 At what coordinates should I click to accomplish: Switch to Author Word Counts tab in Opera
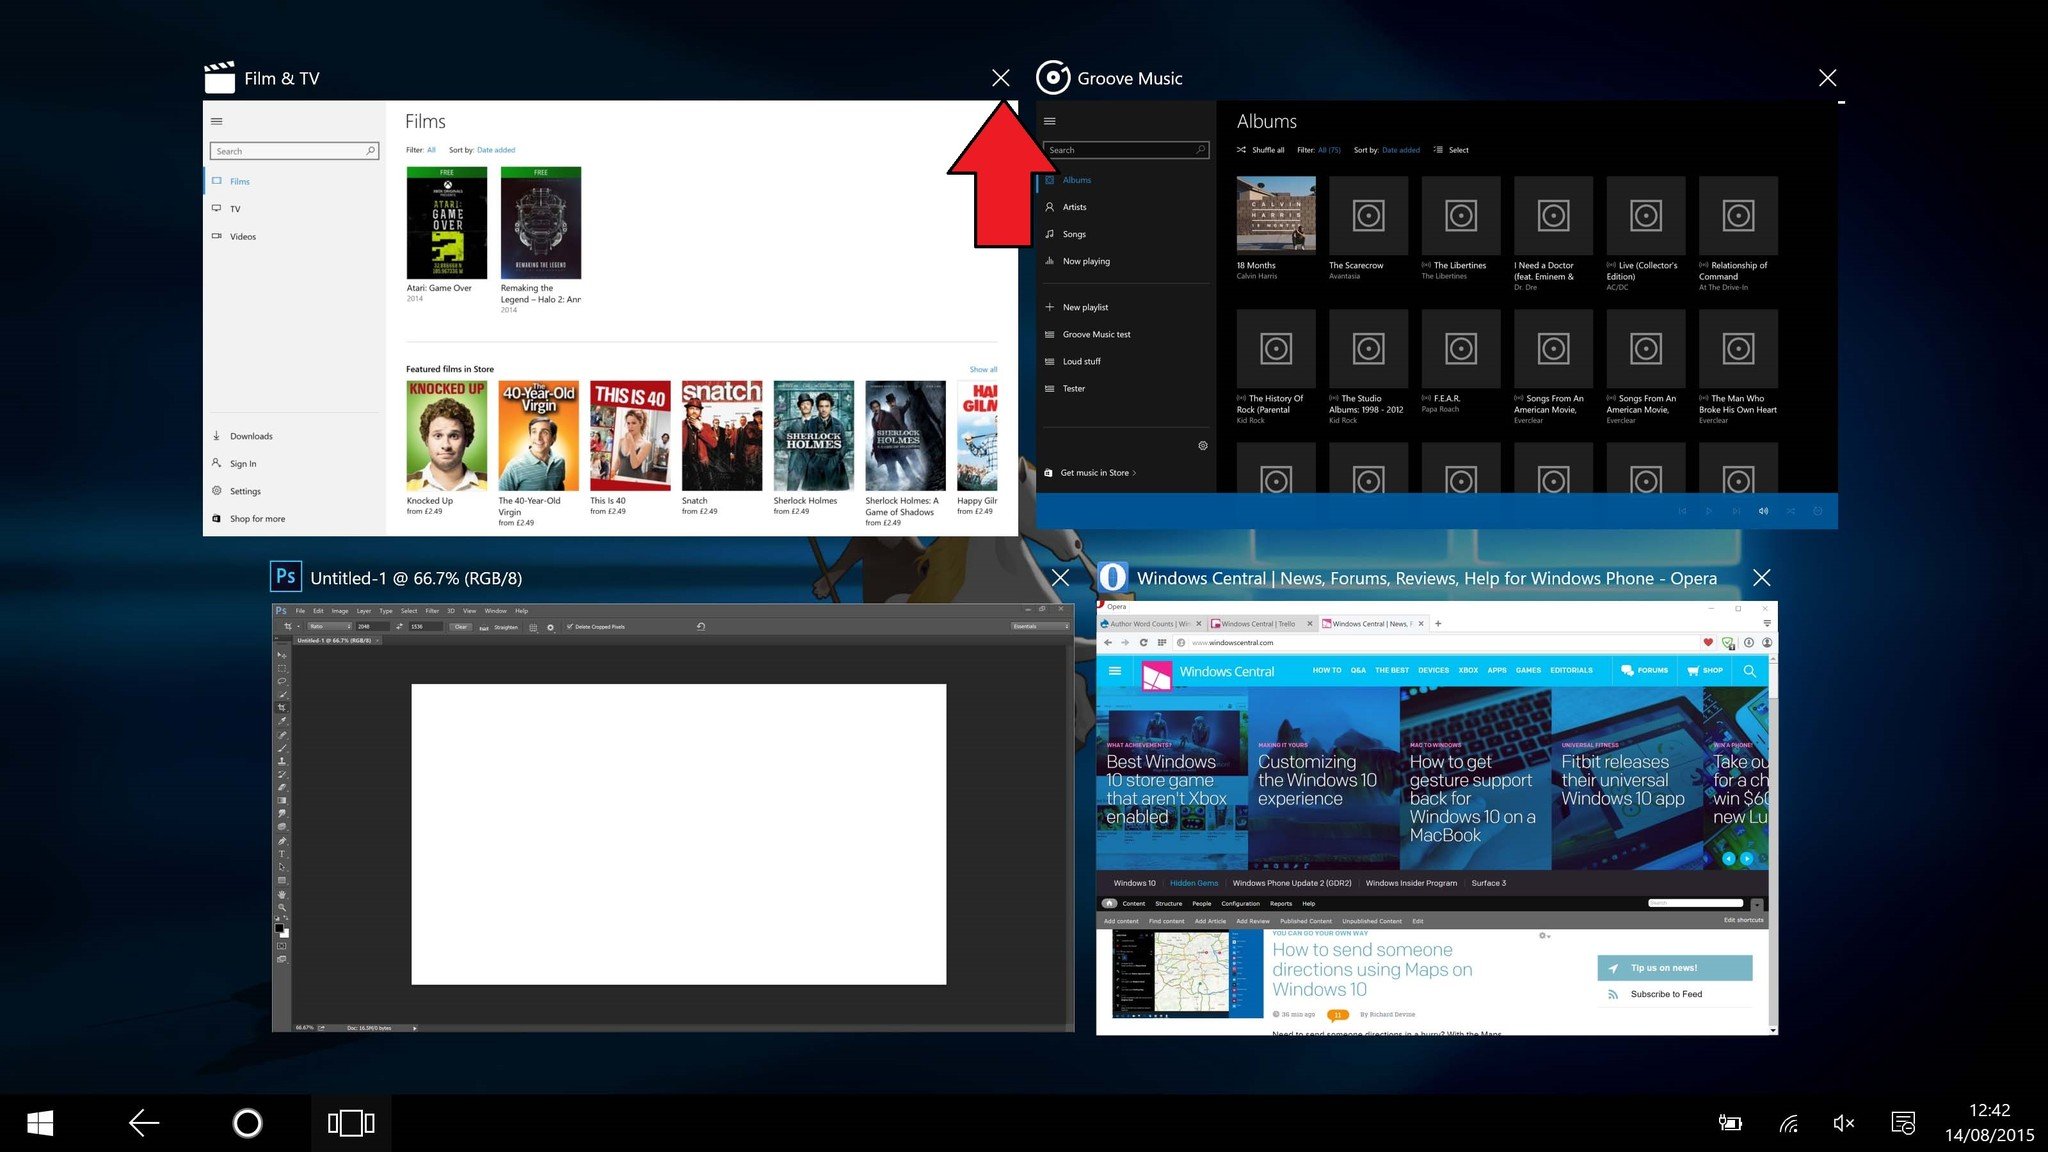[1151, 624]
